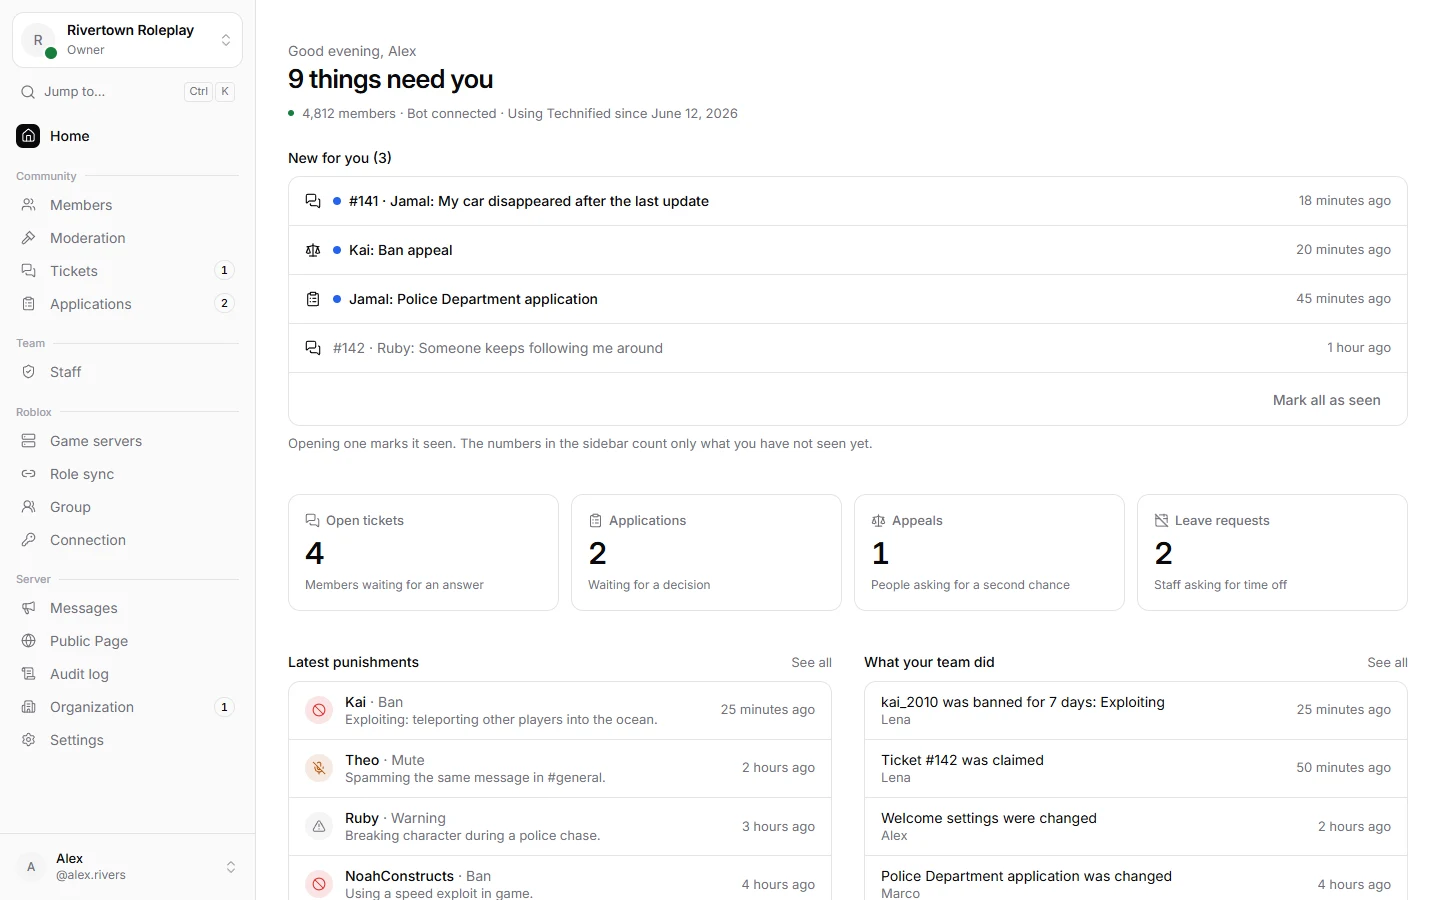Go to Game servers
The height and width of the screenshot is (900, 1440).
(127, 441)
